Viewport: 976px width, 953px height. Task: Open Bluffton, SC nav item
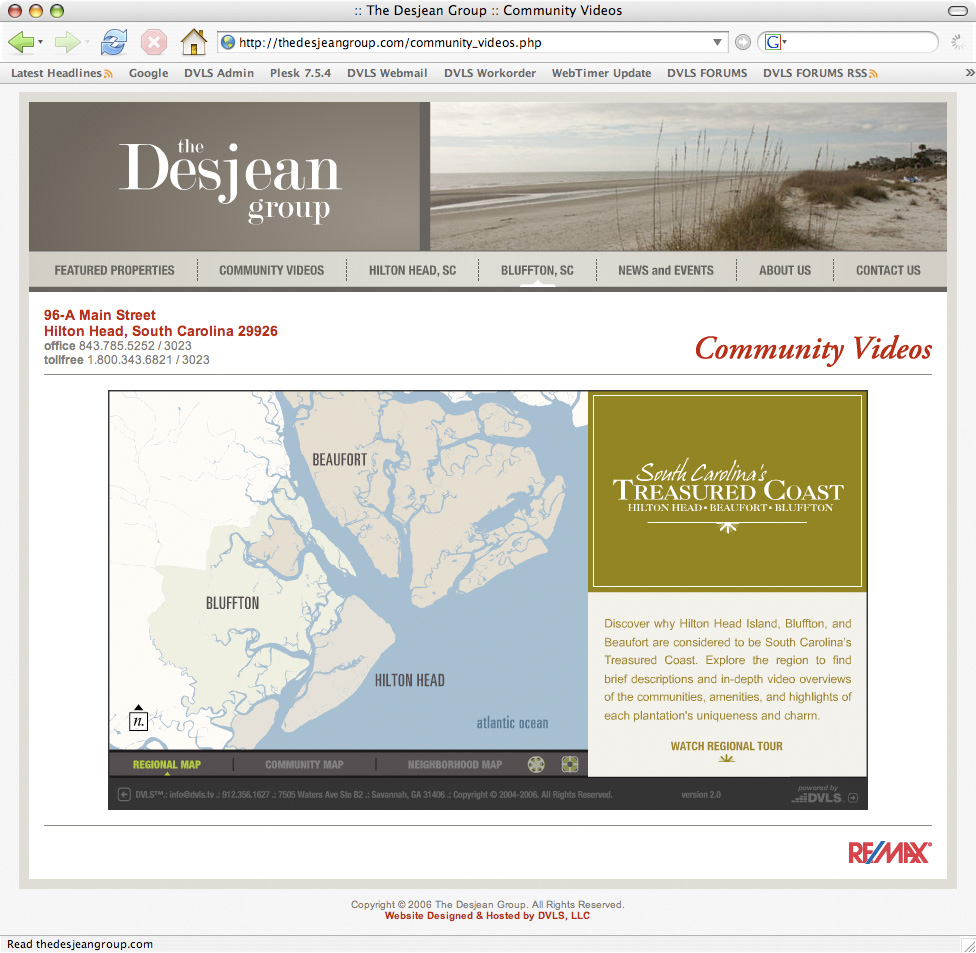click(537, 270)
